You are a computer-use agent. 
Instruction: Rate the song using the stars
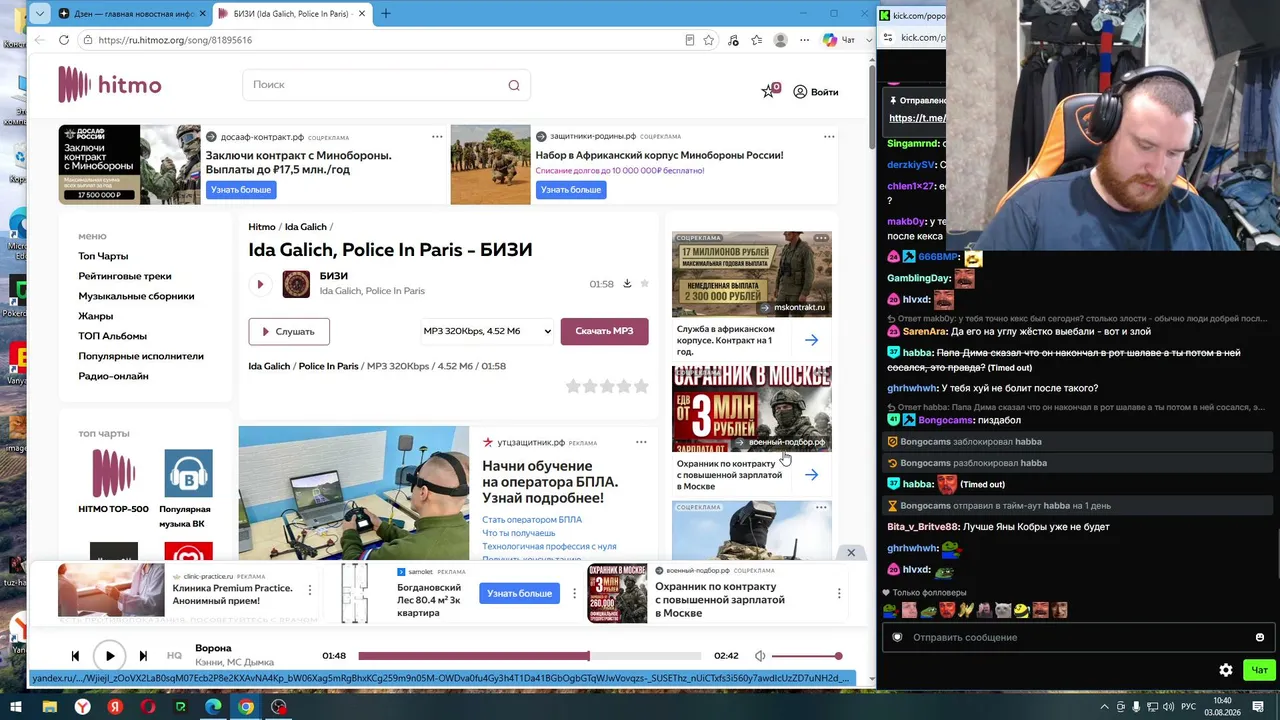607,386
